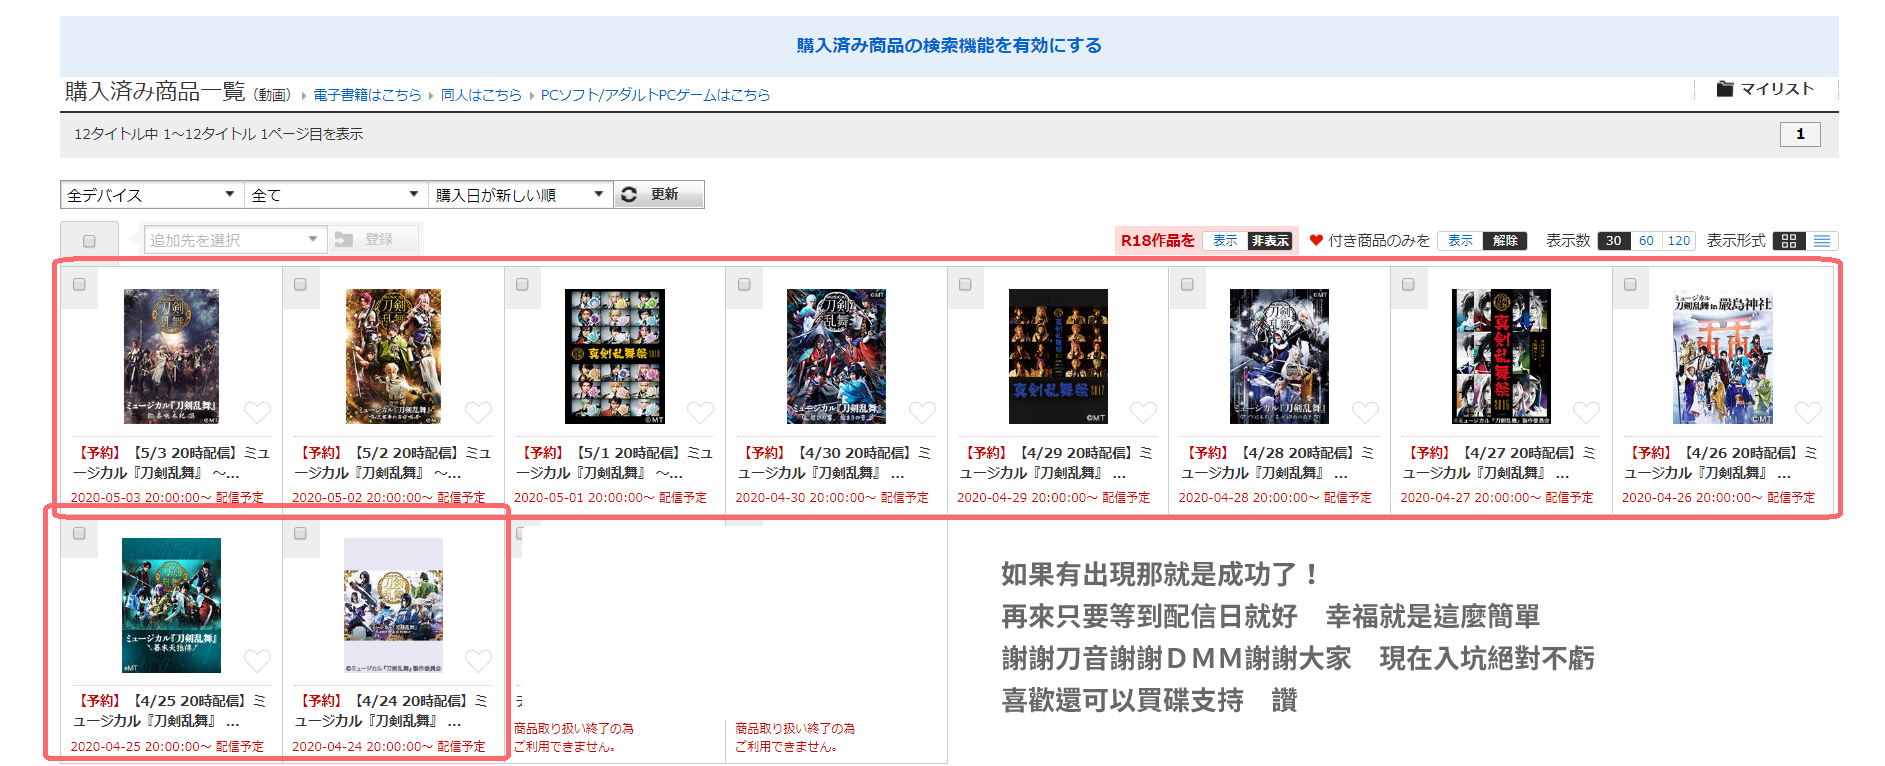1885x766 pixels.
Task: Set display count to 60
Action: click(x=1646, y=241)
